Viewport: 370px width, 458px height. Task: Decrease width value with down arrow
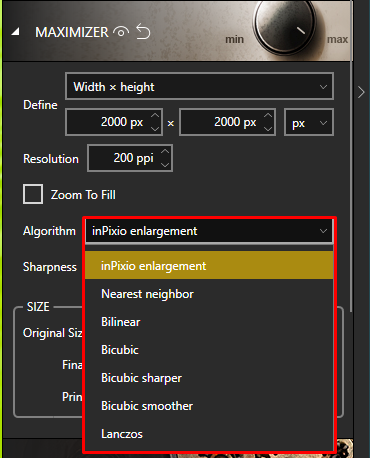155,128
